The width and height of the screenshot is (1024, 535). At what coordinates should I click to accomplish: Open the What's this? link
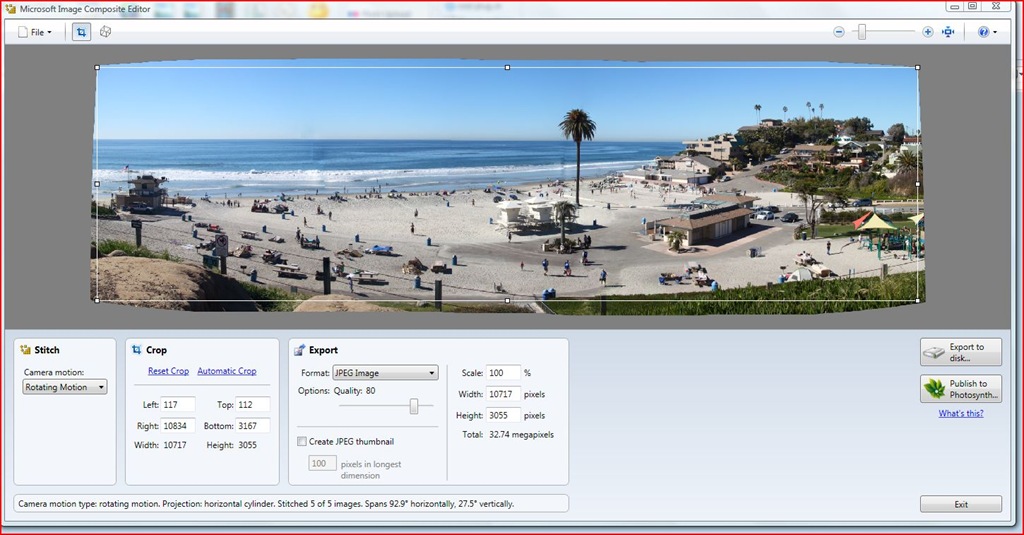coord(961,413)
